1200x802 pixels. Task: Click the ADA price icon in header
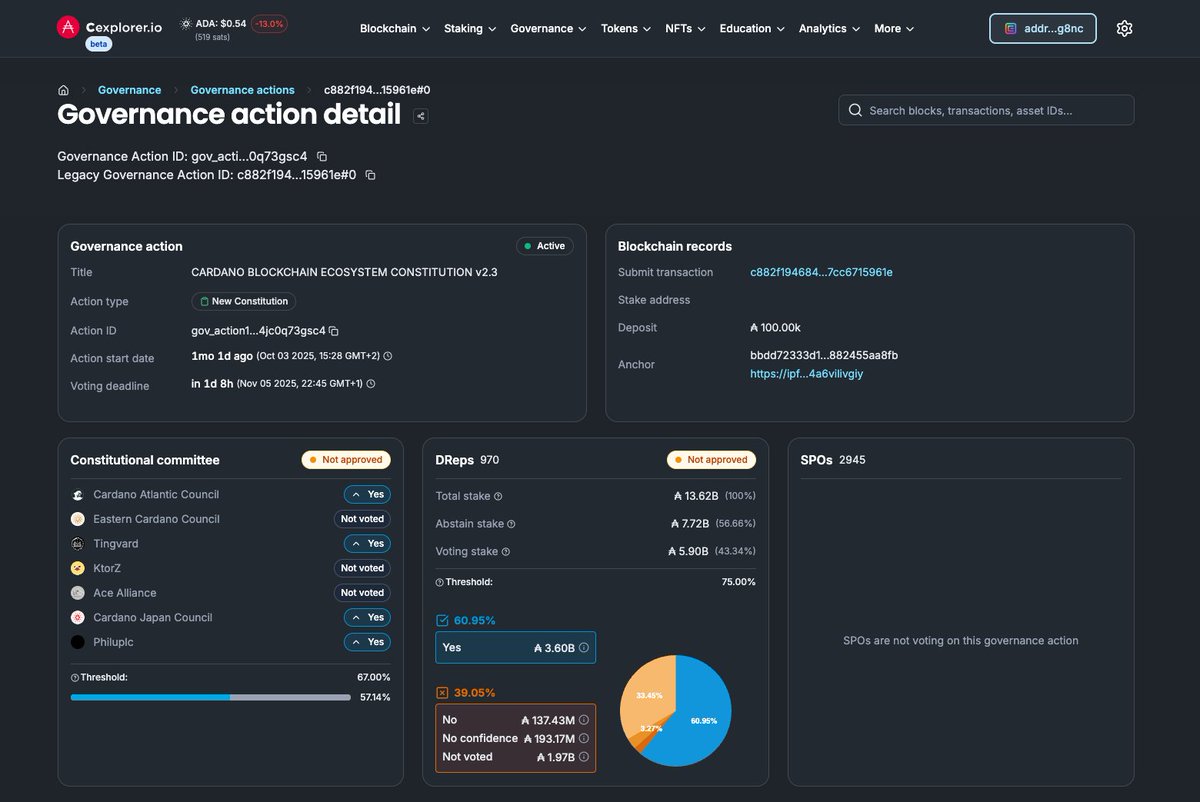[x=186, y=23]
